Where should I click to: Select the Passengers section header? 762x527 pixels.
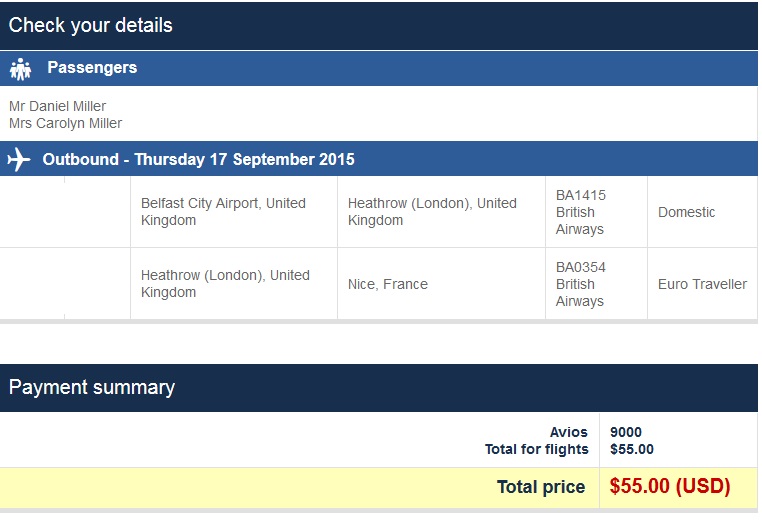click(x=92, y=68)
